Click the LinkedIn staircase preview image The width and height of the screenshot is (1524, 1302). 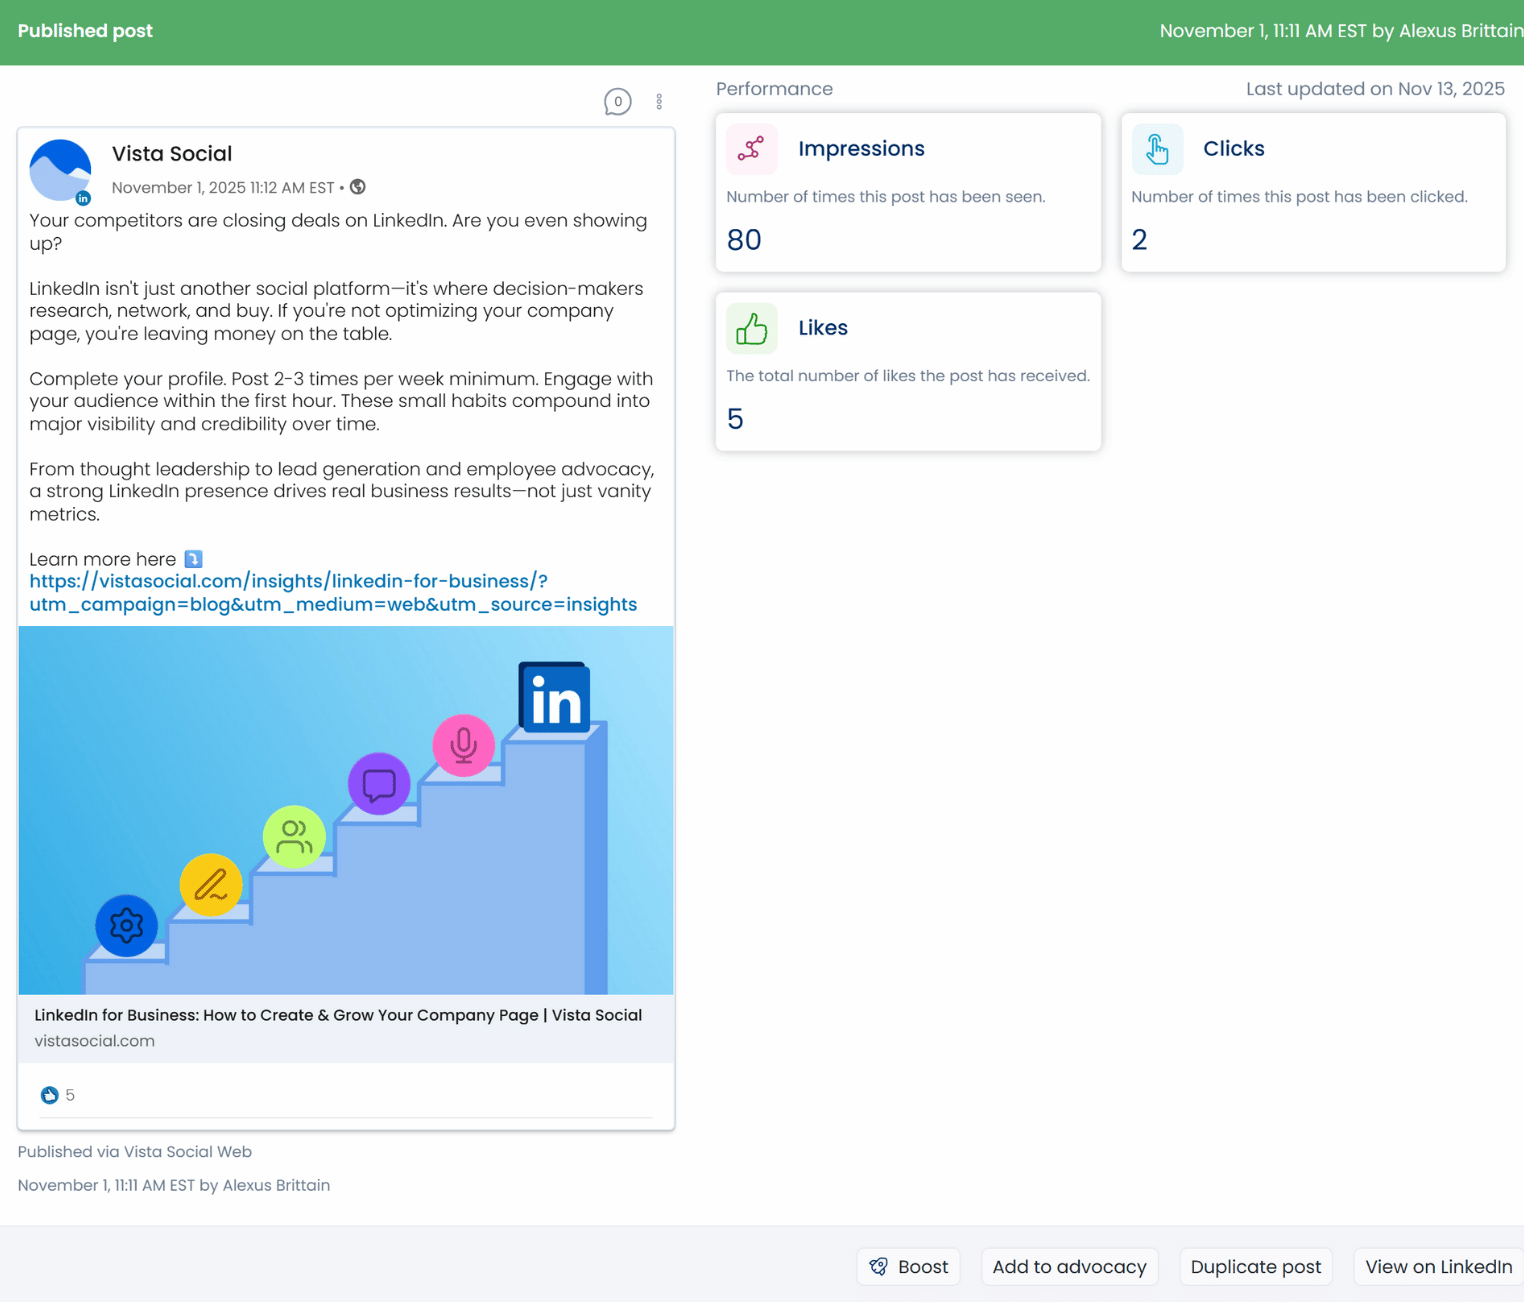tap(346, 810)
